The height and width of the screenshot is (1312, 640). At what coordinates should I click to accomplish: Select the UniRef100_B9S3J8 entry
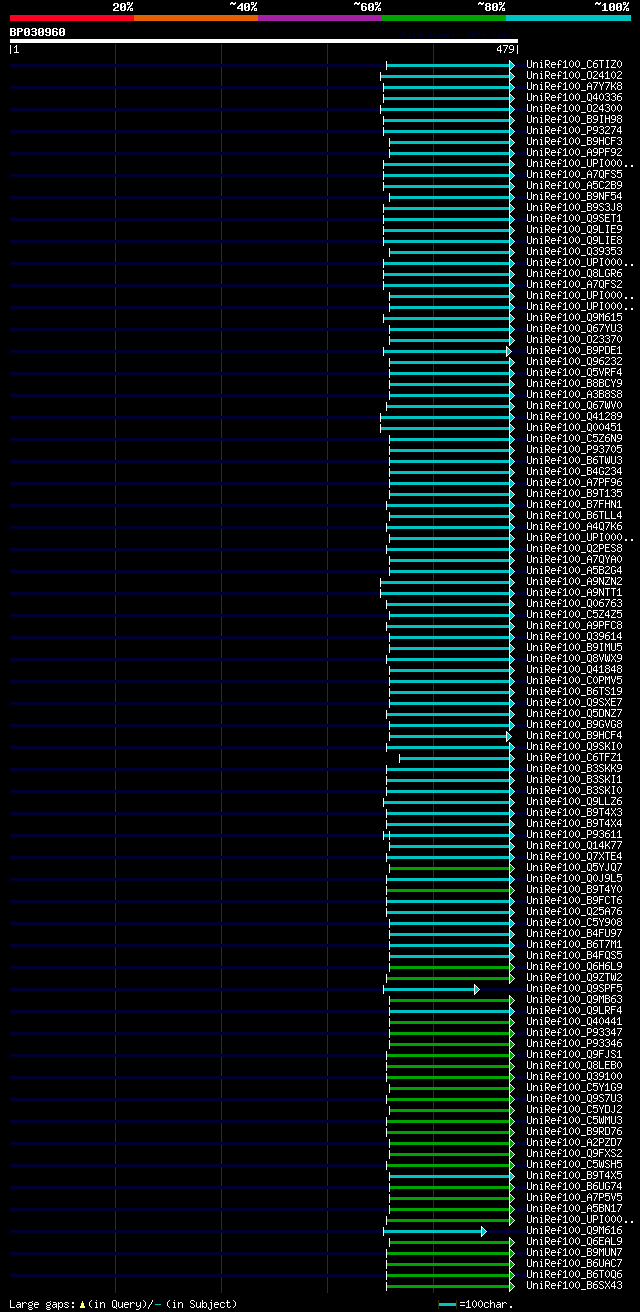(574, 208)
